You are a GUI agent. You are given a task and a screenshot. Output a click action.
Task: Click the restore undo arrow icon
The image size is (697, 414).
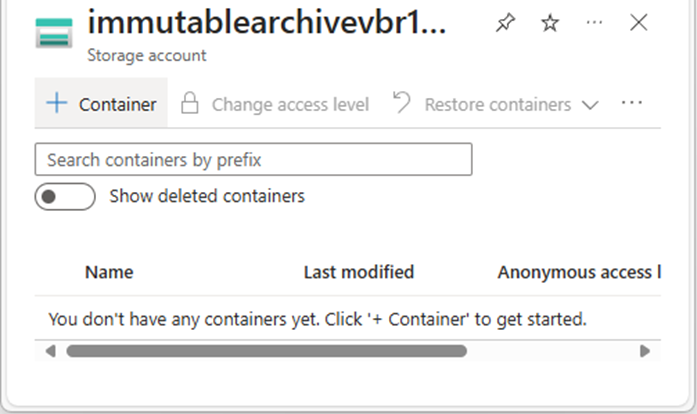(x=401, y=102)
